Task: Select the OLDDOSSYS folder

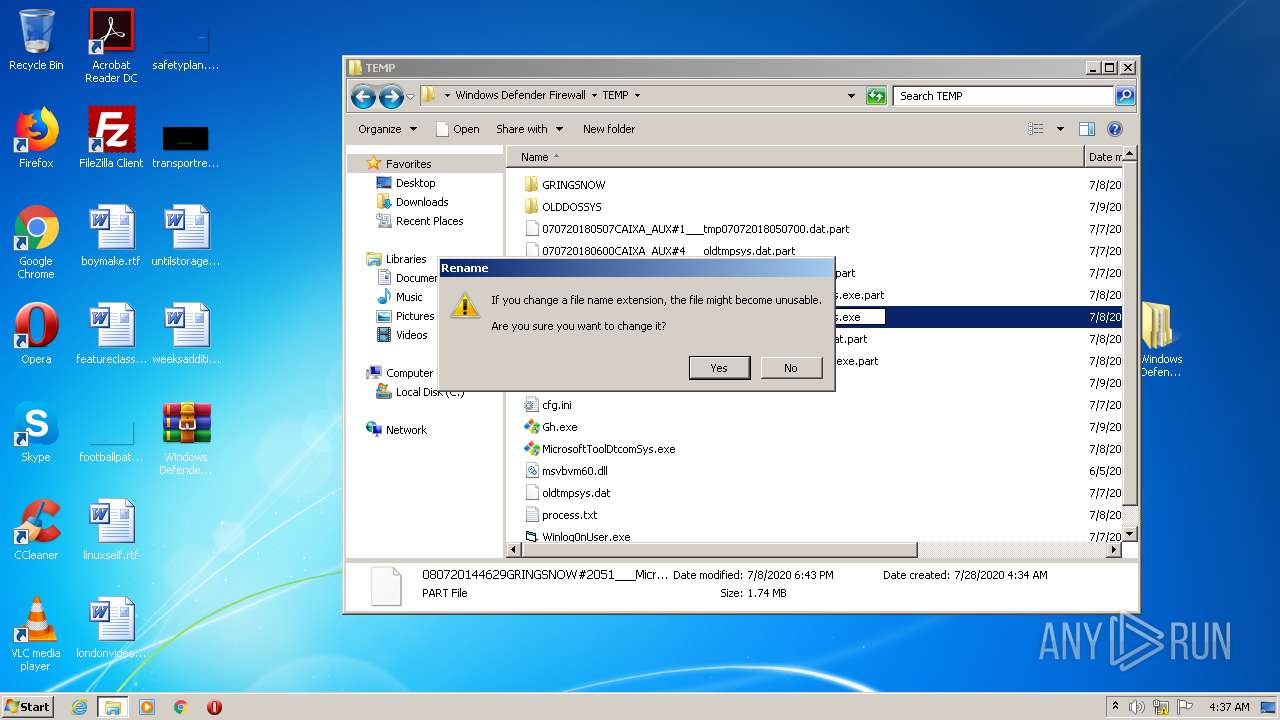Action: (x=571, y=207)
